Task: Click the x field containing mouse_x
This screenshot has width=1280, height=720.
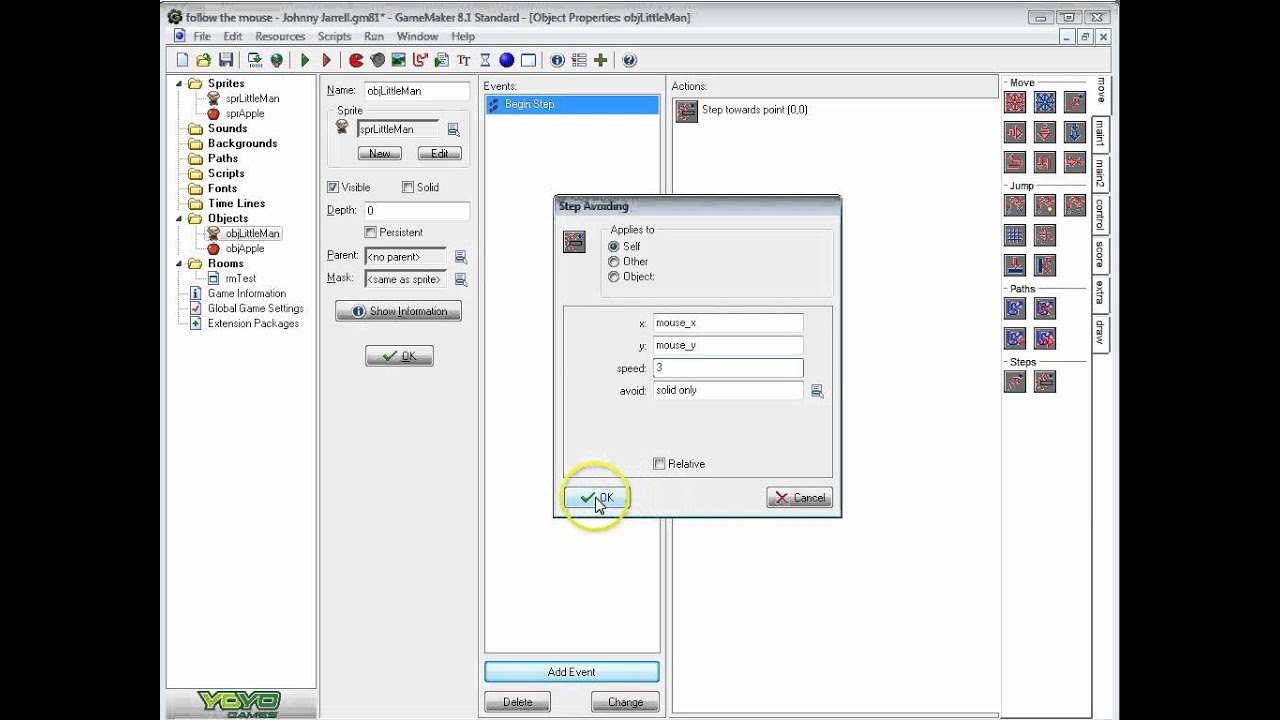Action: [x=728, y=323]
